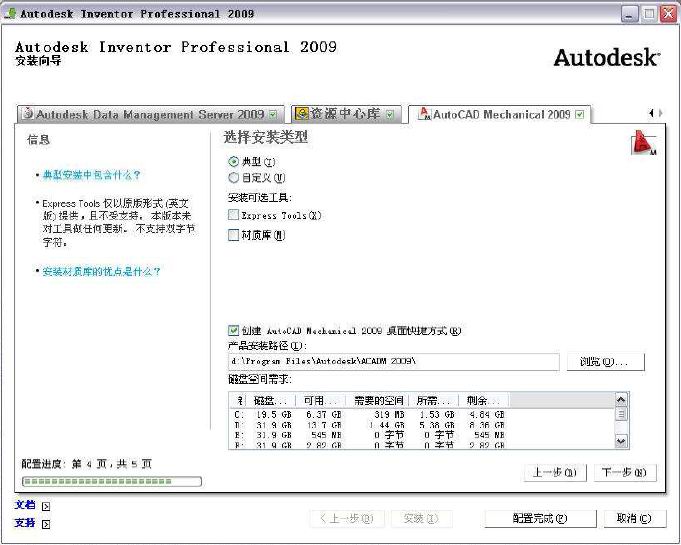Click the 支持 link

click(x=25, y=522)
